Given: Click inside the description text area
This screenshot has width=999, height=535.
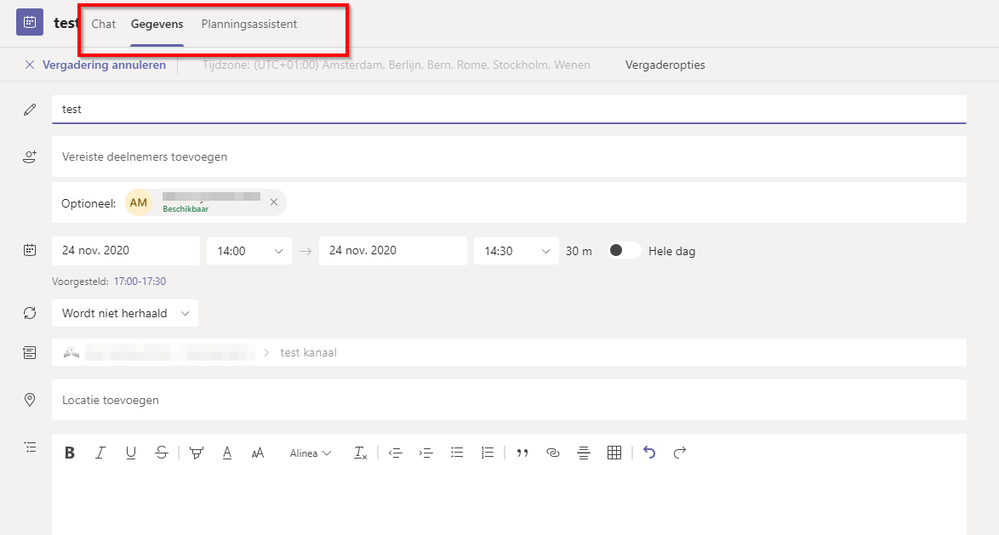Looking at the screenshot, I should click(x=508, y=503).
